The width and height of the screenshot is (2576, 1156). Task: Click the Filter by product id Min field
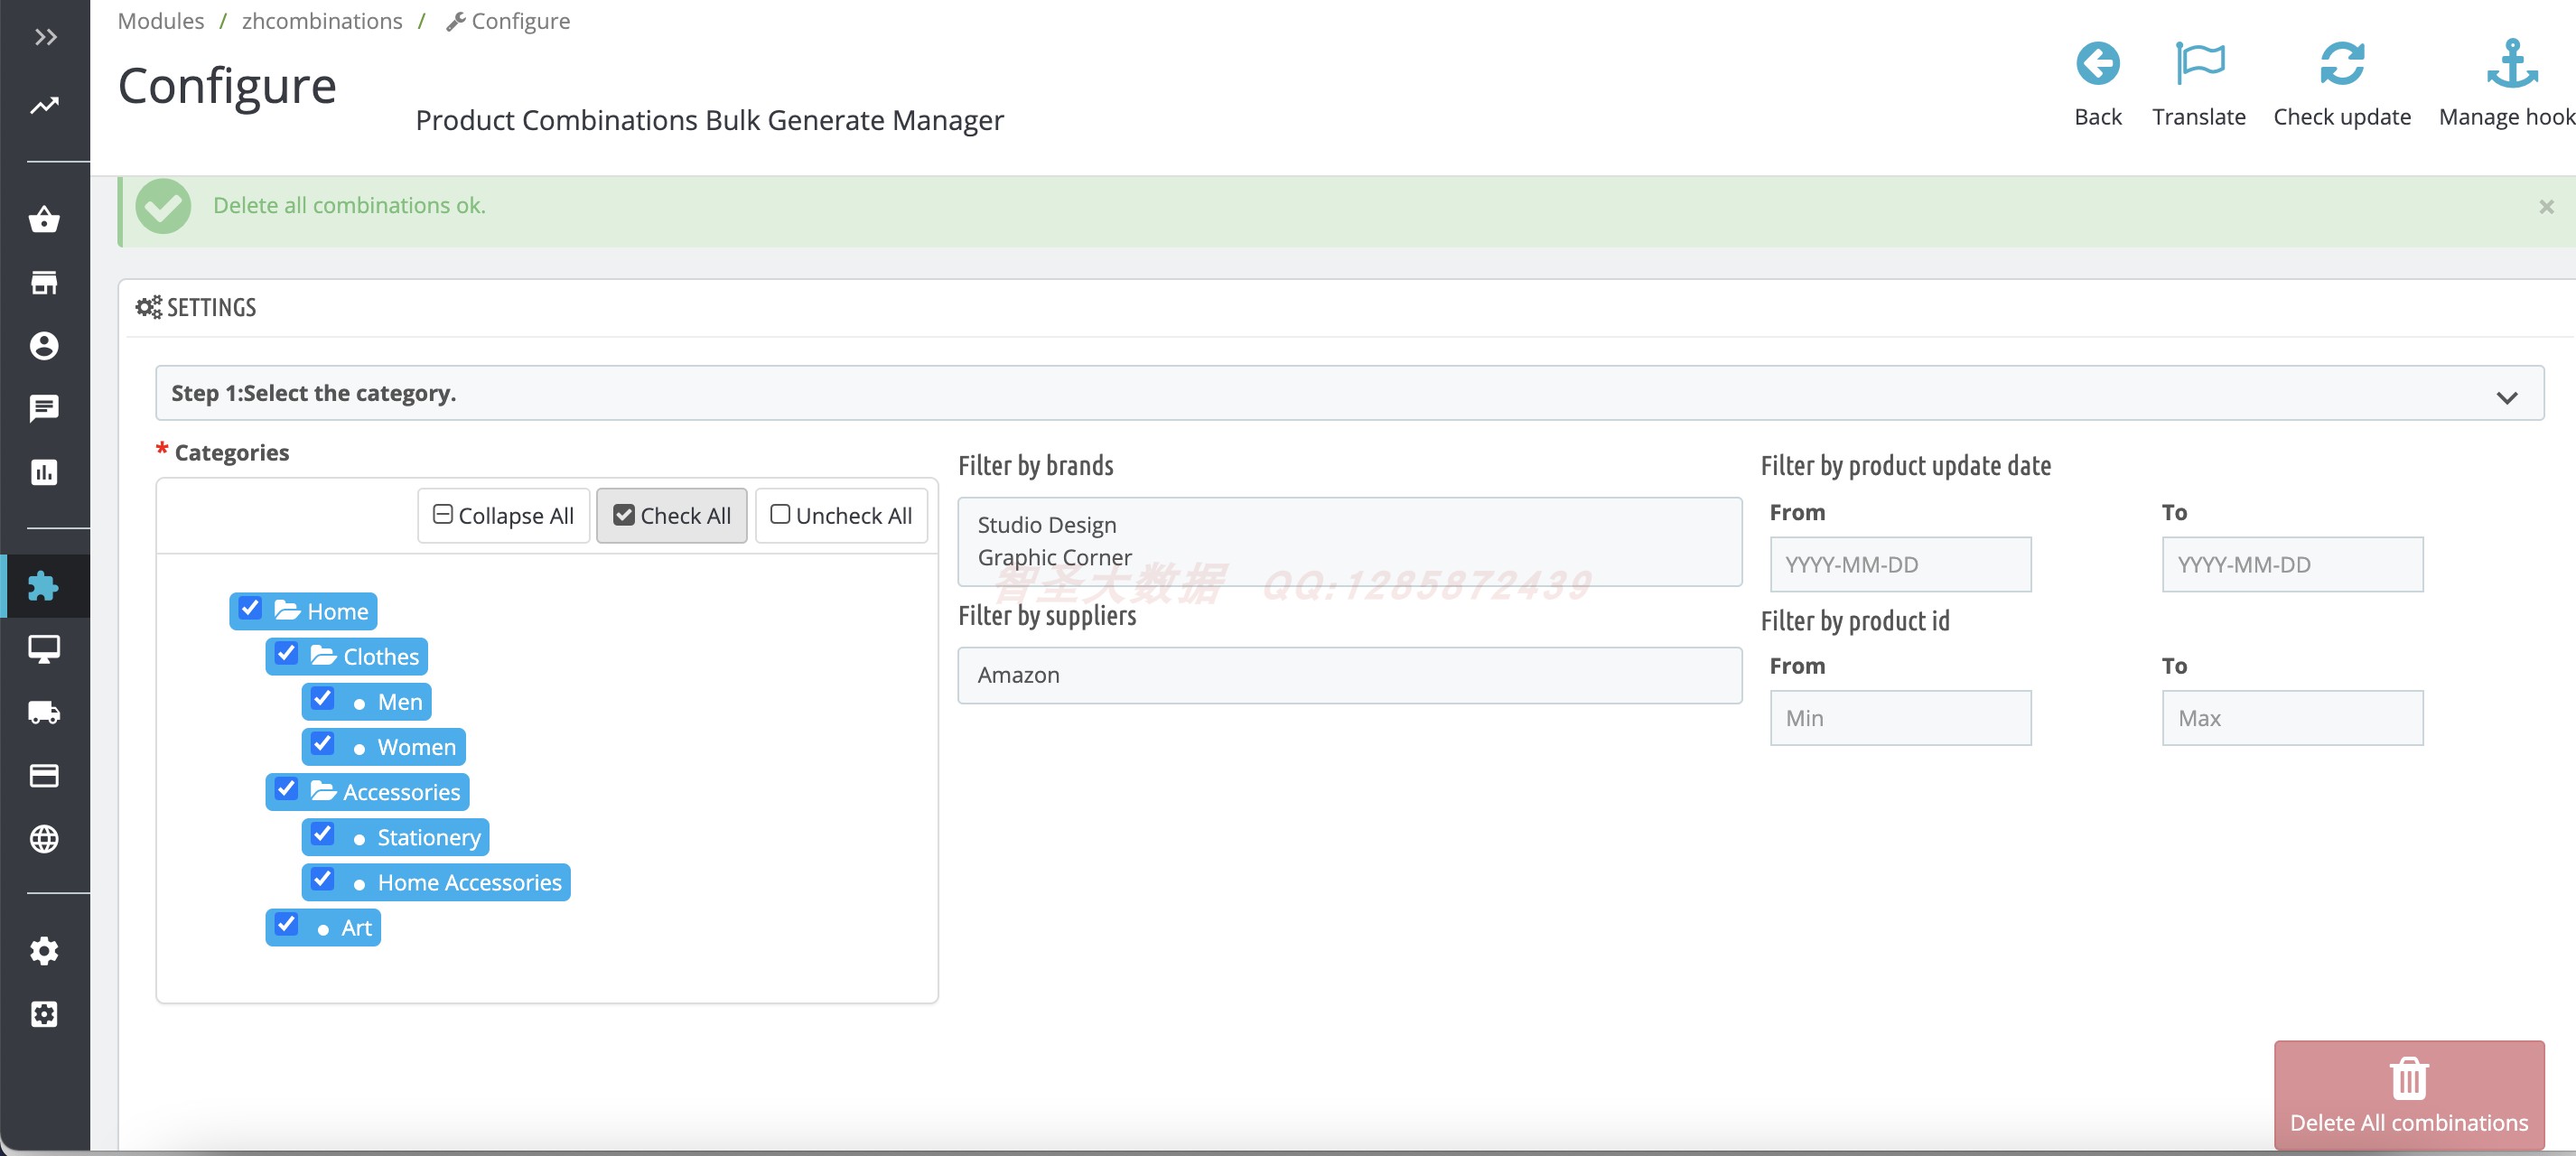(1900, 716)
